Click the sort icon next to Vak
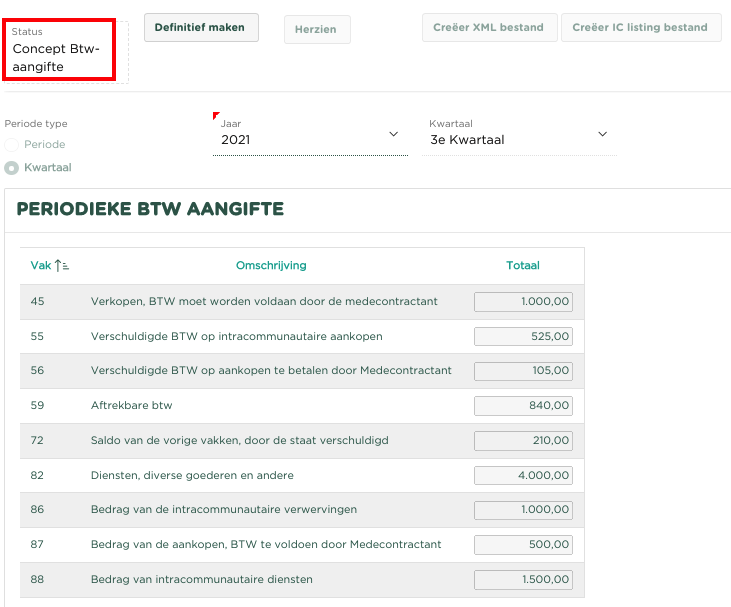The image size is (731, 607). 62,266
